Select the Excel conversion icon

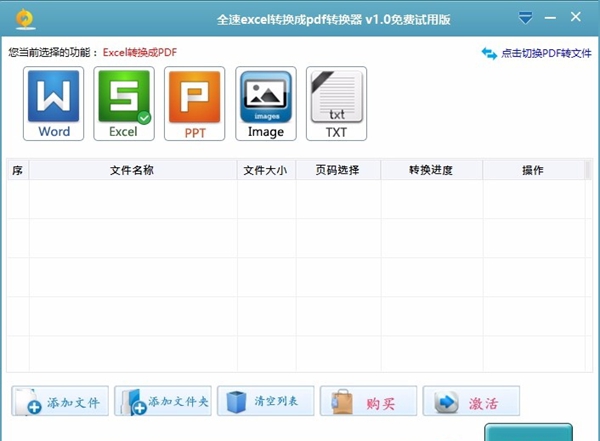[124, 103]
